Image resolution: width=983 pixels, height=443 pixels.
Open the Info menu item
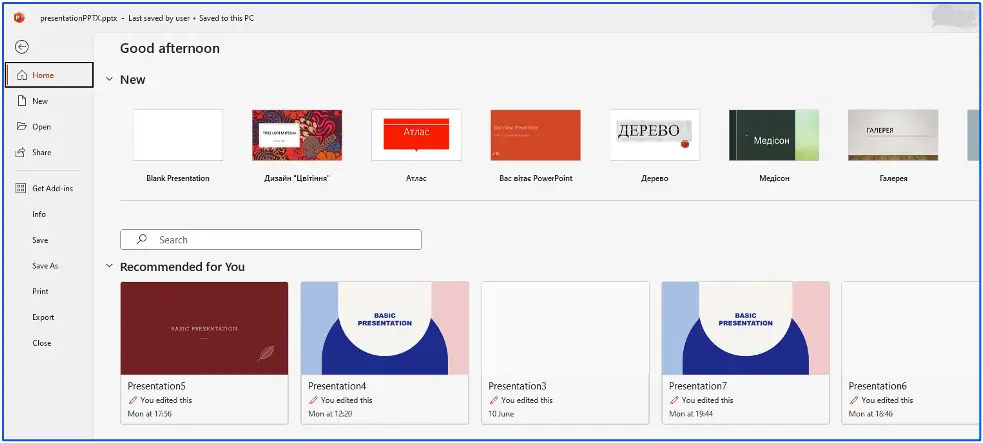pyautogui.click(x=39, y=214)
